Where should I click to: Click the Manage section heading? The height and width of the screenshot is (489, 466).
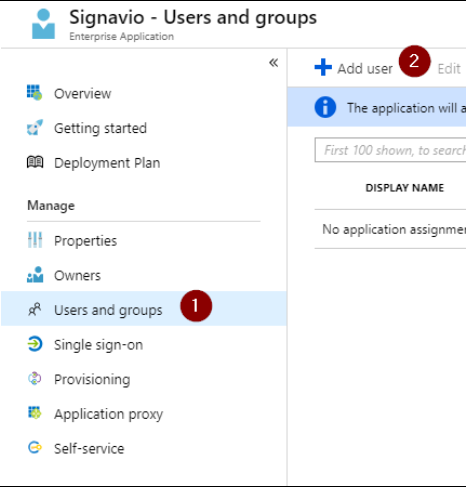pyautogui.click(x=51, y=206)
